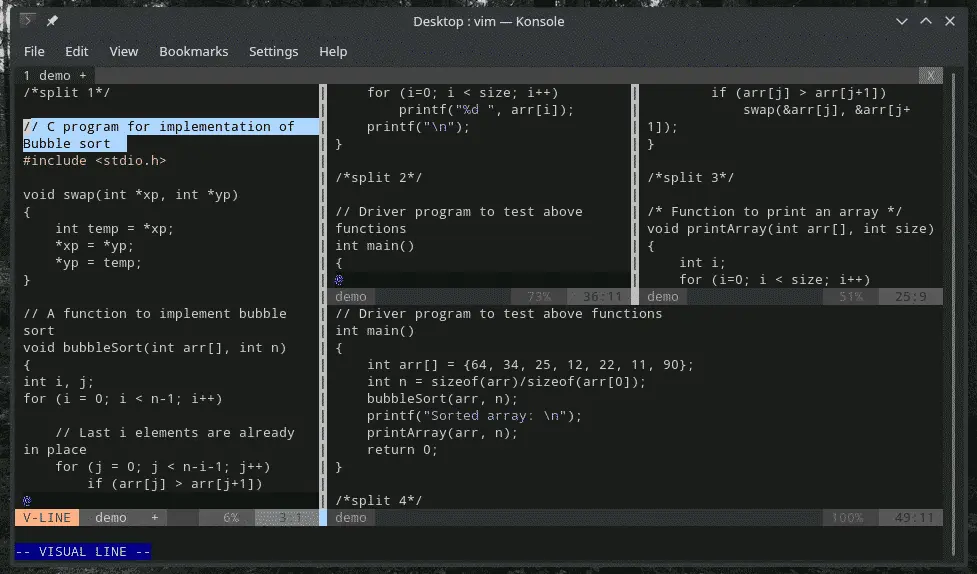Click the '*xp = *yp;' line
Screen dimensions: 977x574
[94, 246]
